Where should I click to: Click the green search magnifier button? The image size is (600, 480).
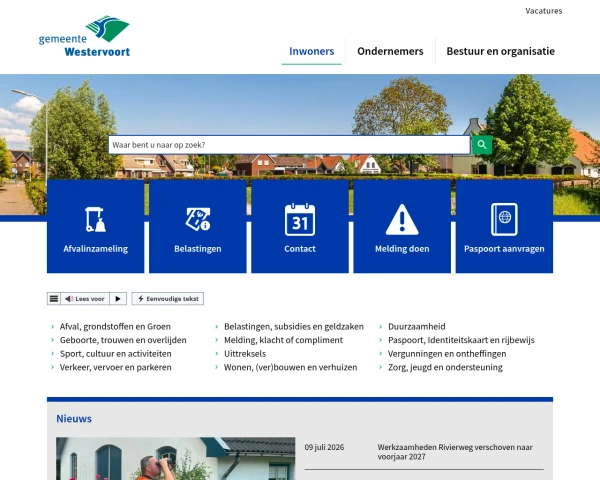(482, 145)
